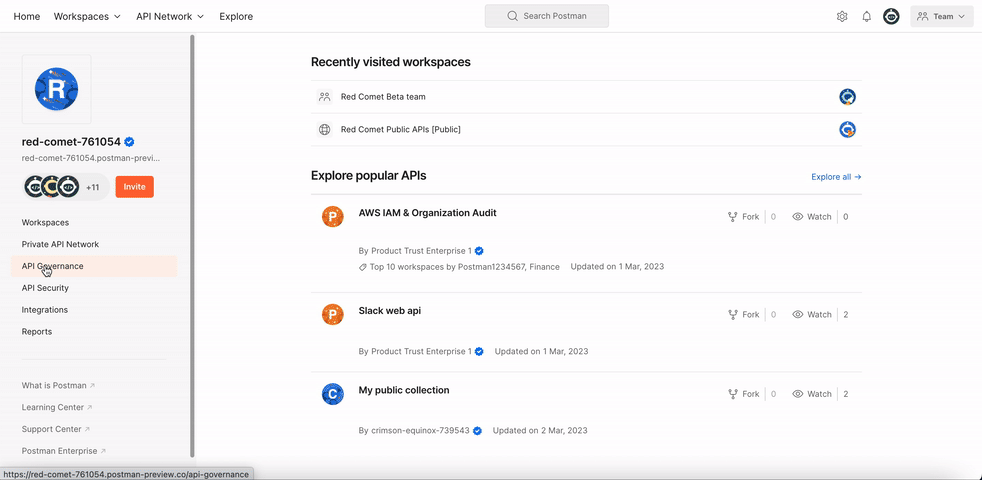The height and width of the screenshot is (480, 982).
Task: Click publisher avatar of AWS IAM & Organization Audit
Action: [x=333, y=217]
